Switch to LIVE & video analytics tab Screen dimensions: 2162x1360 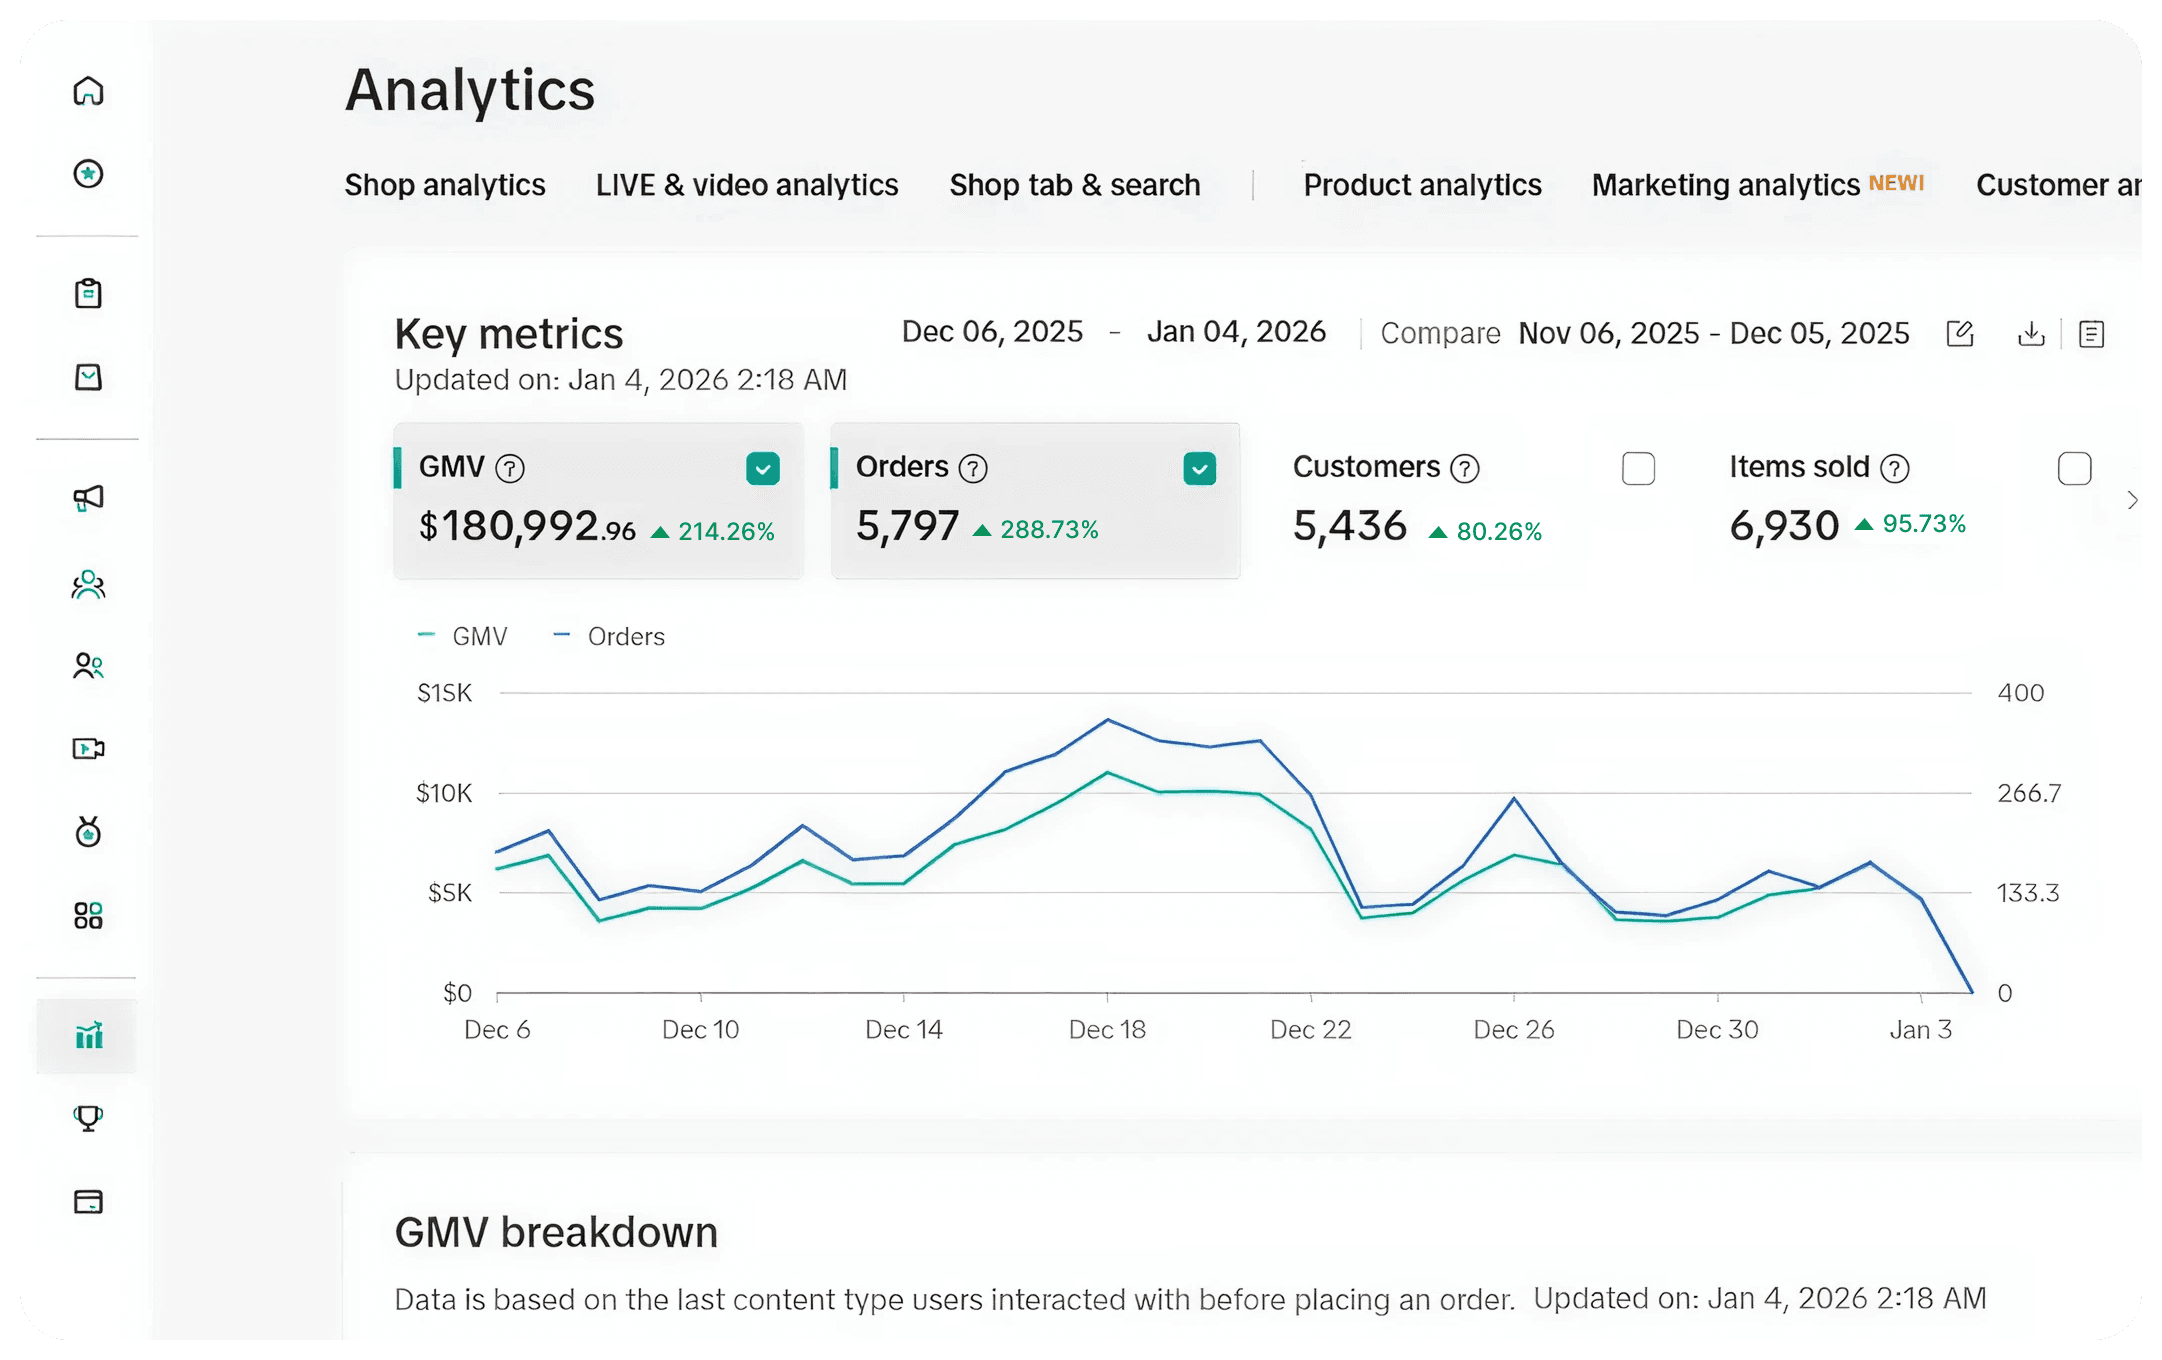pyautogui.click(x=747, y=185)
